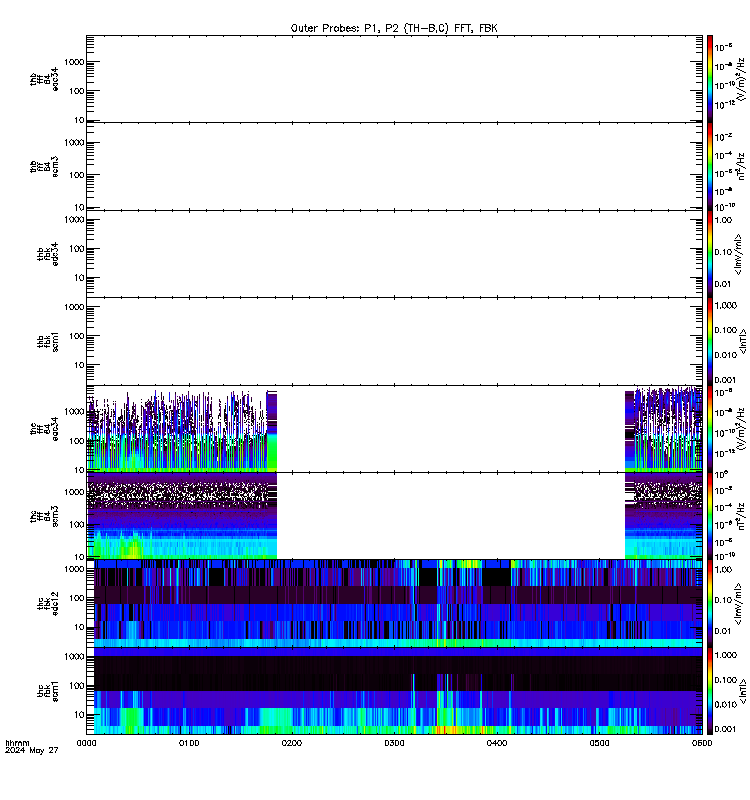
Task: Click the plot title "Outer Probes: P1, P2 (TH-B,C) FFT, FBK"
Action: tap(394, 28)
